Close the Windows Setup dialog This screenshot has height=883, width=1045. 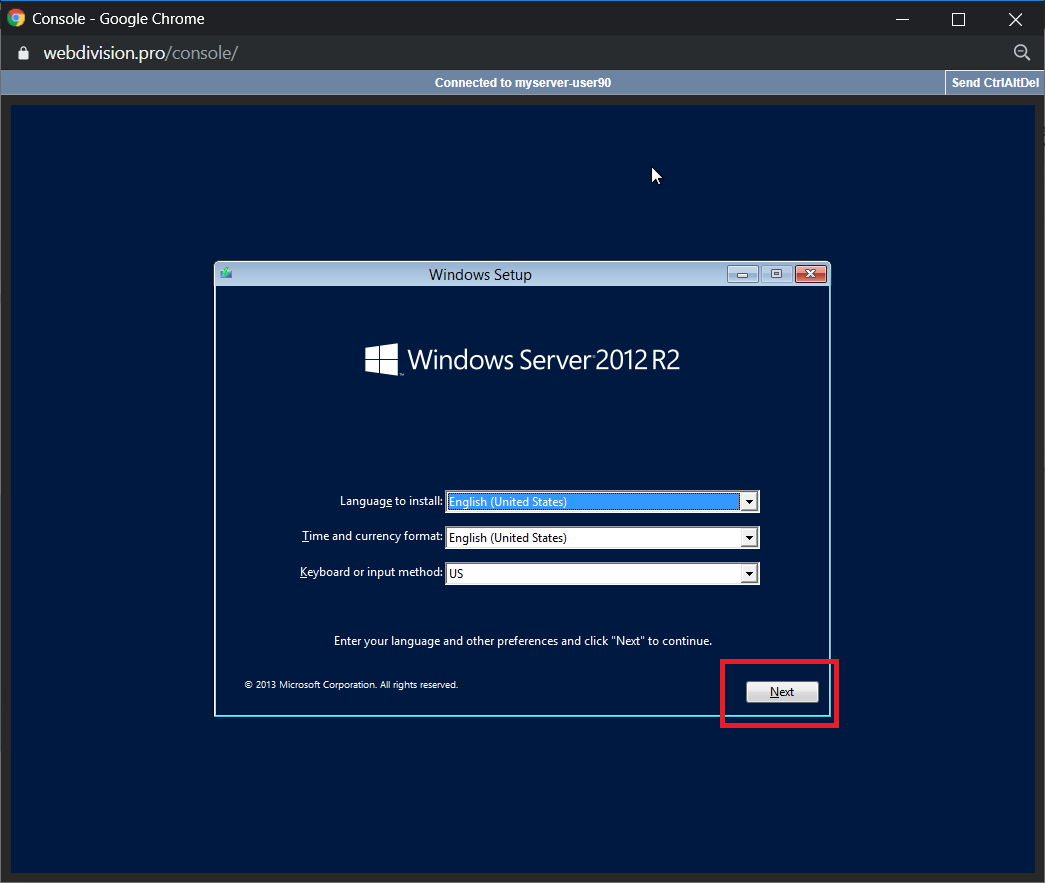point(811,274)
